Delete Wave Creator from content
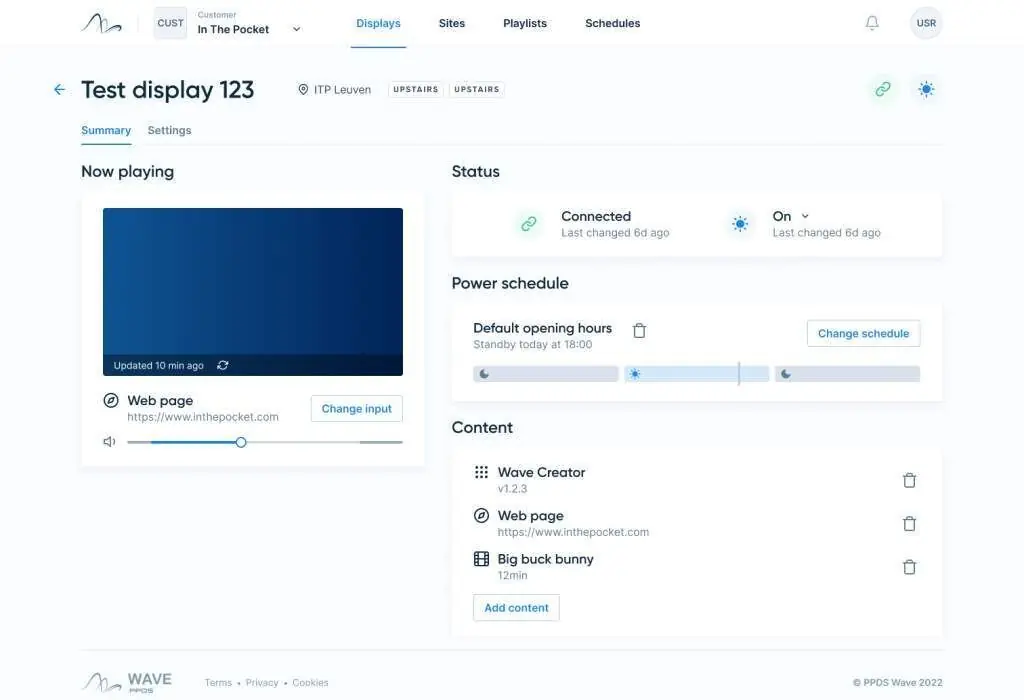1024x700 pixels. click(x=909, y=480)
